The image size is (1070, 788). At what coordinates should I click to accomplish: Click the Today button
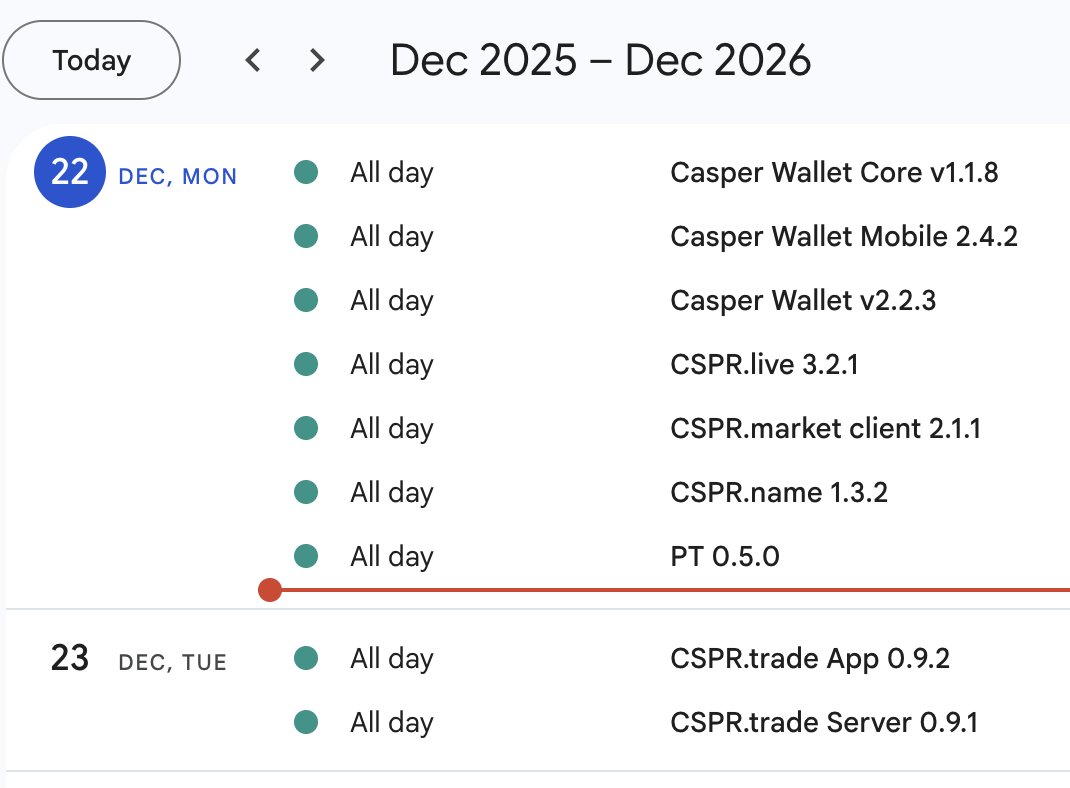(91, 60)
